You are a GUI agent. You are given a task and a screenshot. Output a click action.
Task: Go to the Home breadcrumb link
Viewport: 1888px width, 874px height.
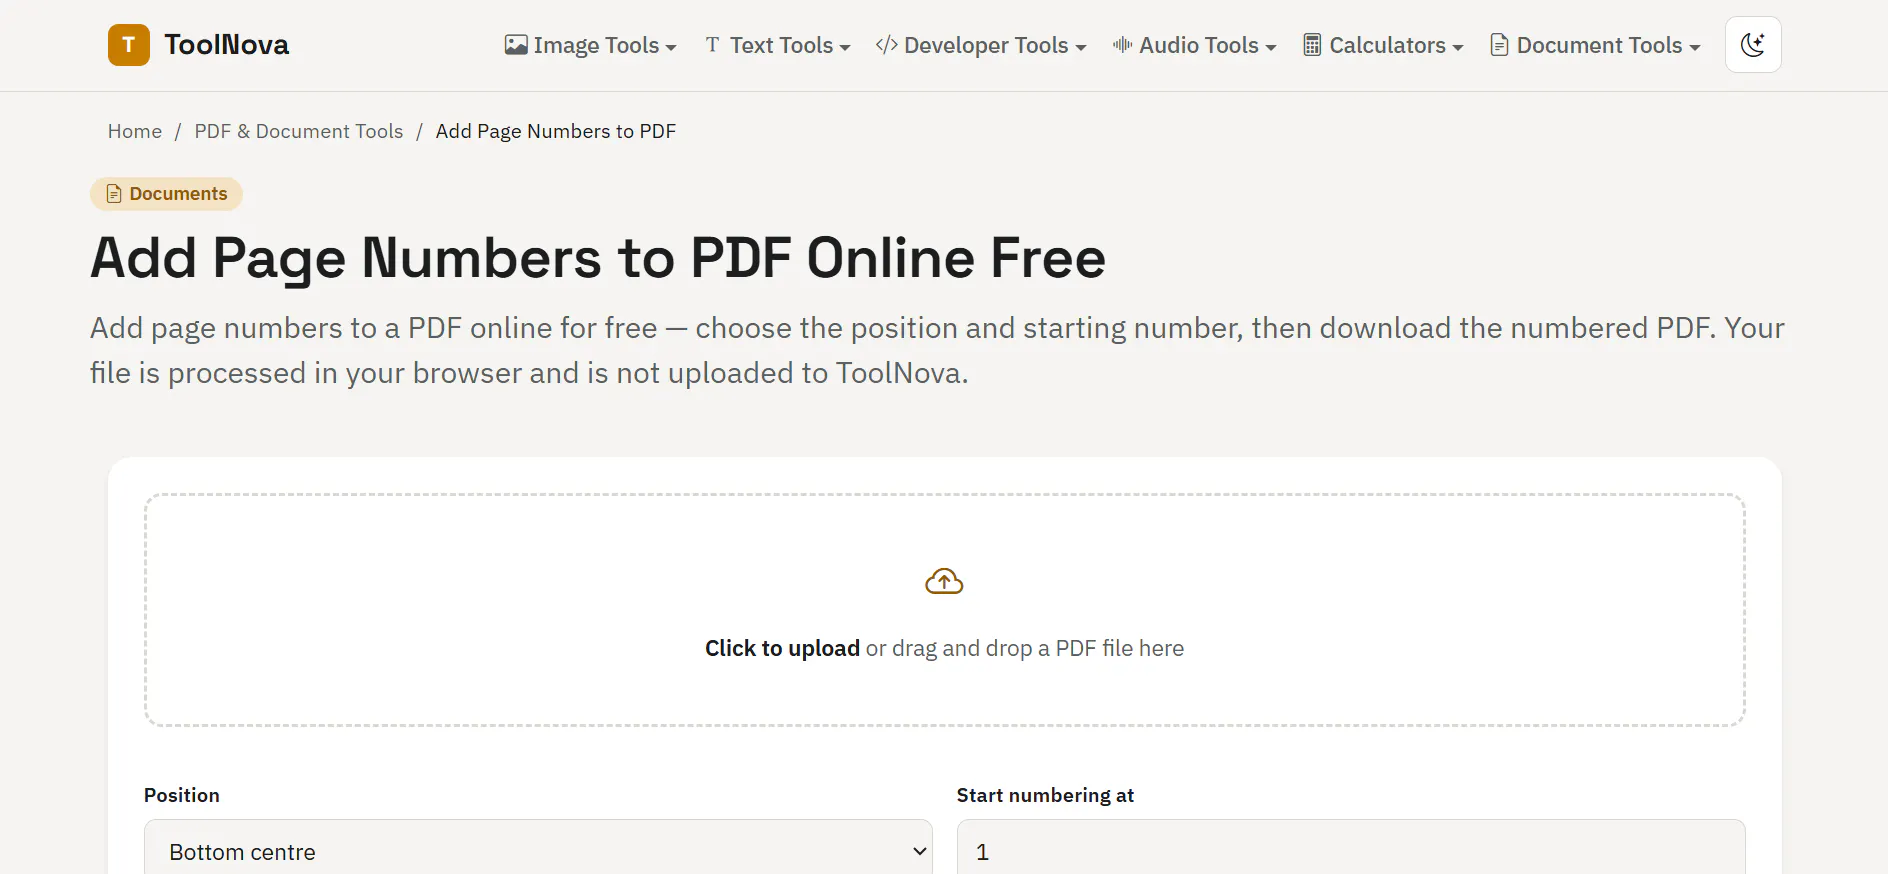pos(135,131)
